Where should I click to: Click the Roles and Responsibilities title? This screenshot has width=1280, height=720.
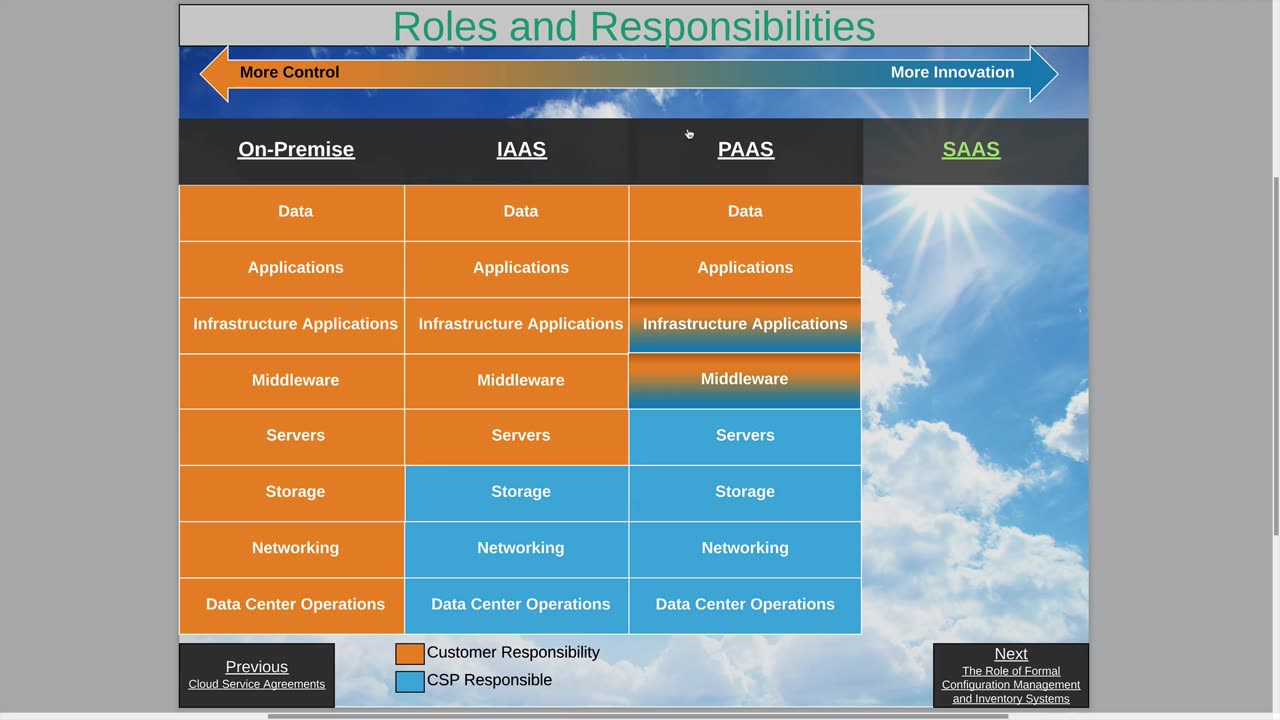(634, 26)
